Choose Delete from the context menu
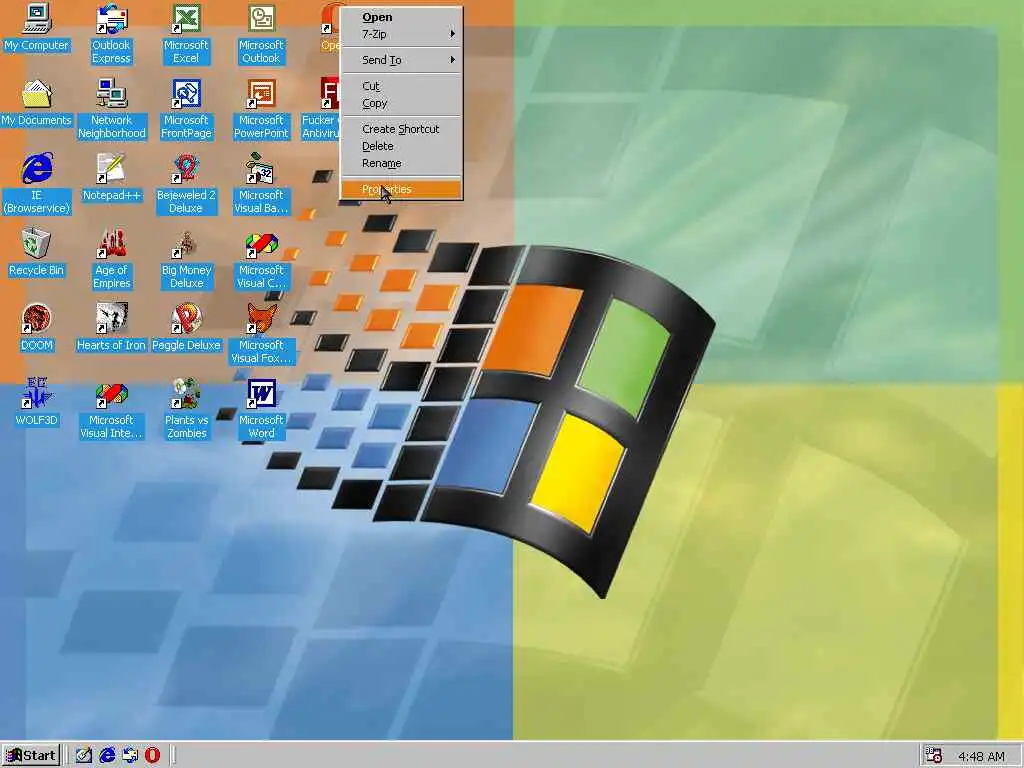The width and height of the screenshot is (1024, 768). coord(402,146)
